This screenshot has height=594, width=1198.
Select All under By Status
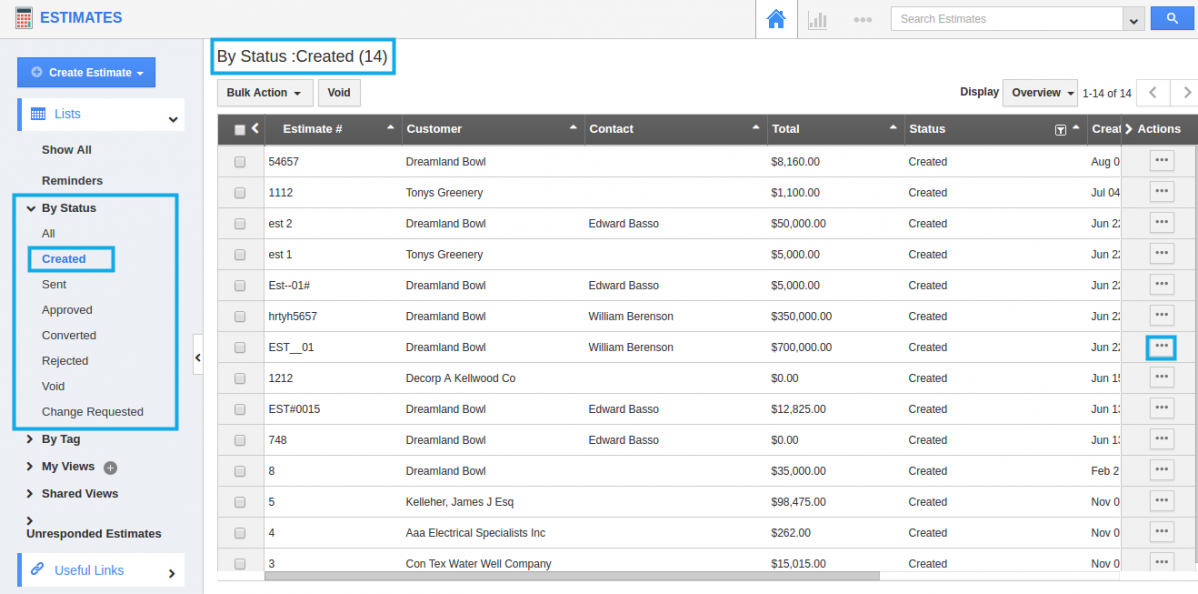click(48, 233)
